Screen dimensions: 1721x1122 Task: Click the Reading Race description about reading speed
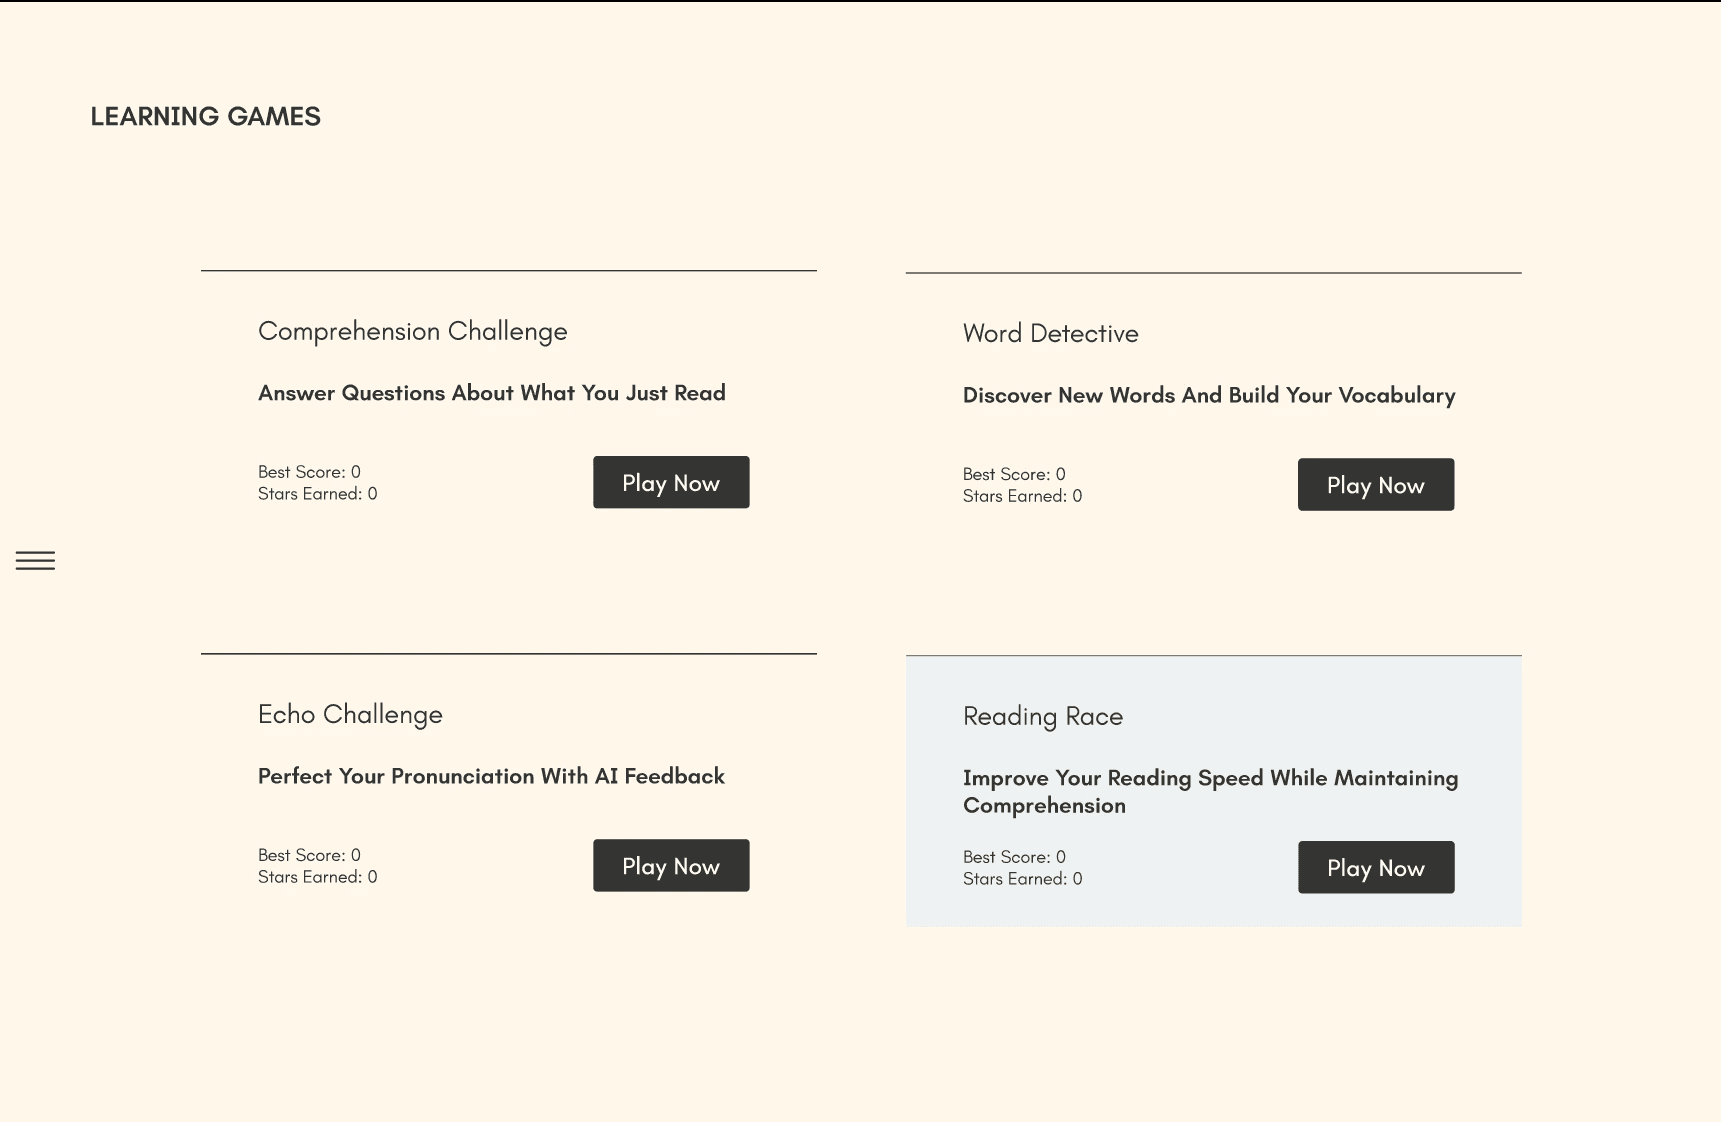tap(1210, 792)
